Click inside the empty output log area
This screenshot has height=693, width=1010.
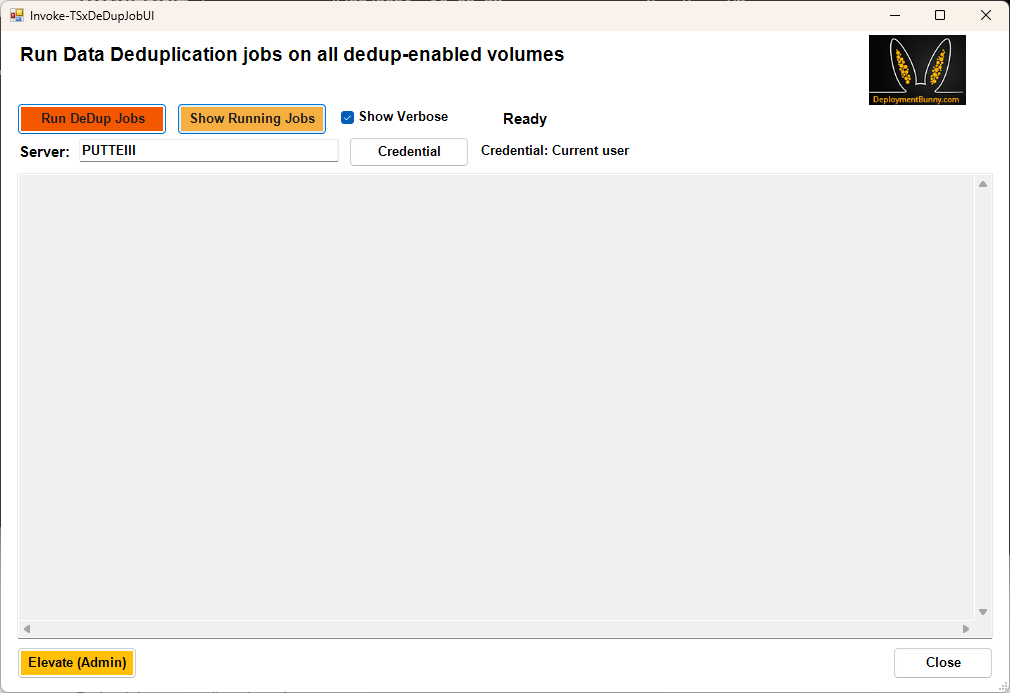click(x=496, y=397)
